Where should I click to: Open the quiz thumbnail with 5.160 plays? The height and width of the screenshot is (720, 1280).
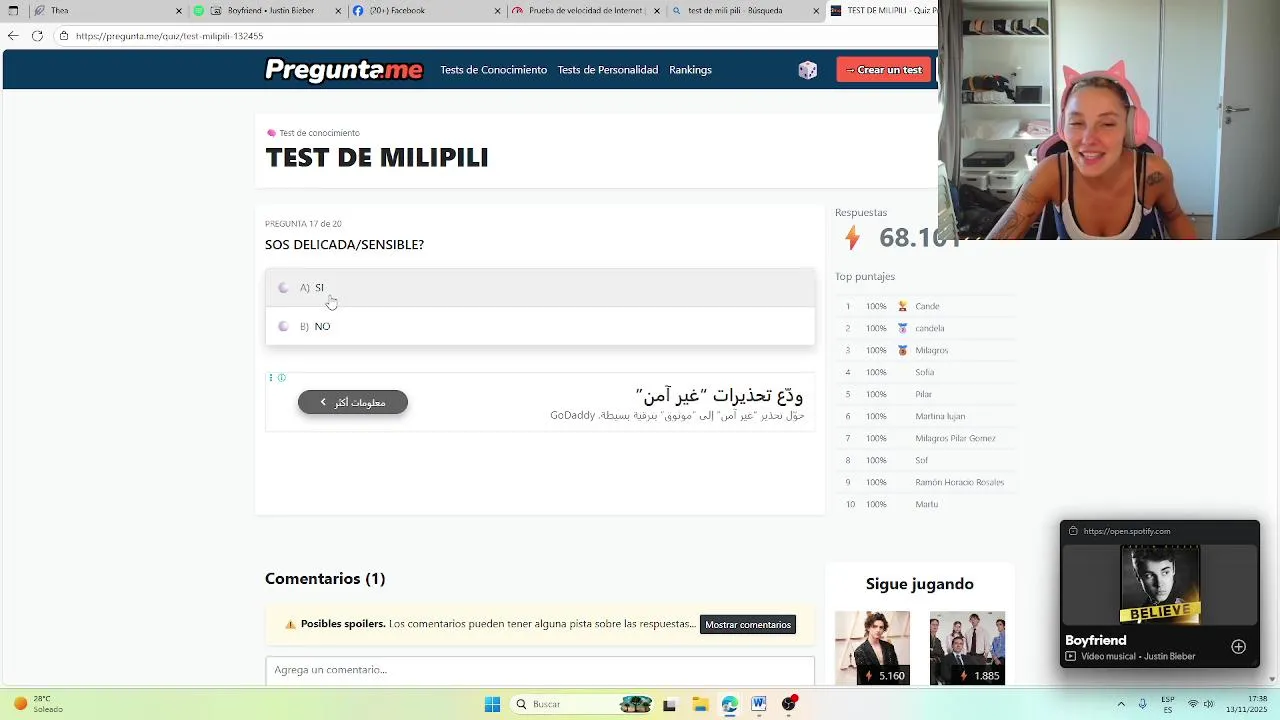pyautogui.click(x=872, y=648)
